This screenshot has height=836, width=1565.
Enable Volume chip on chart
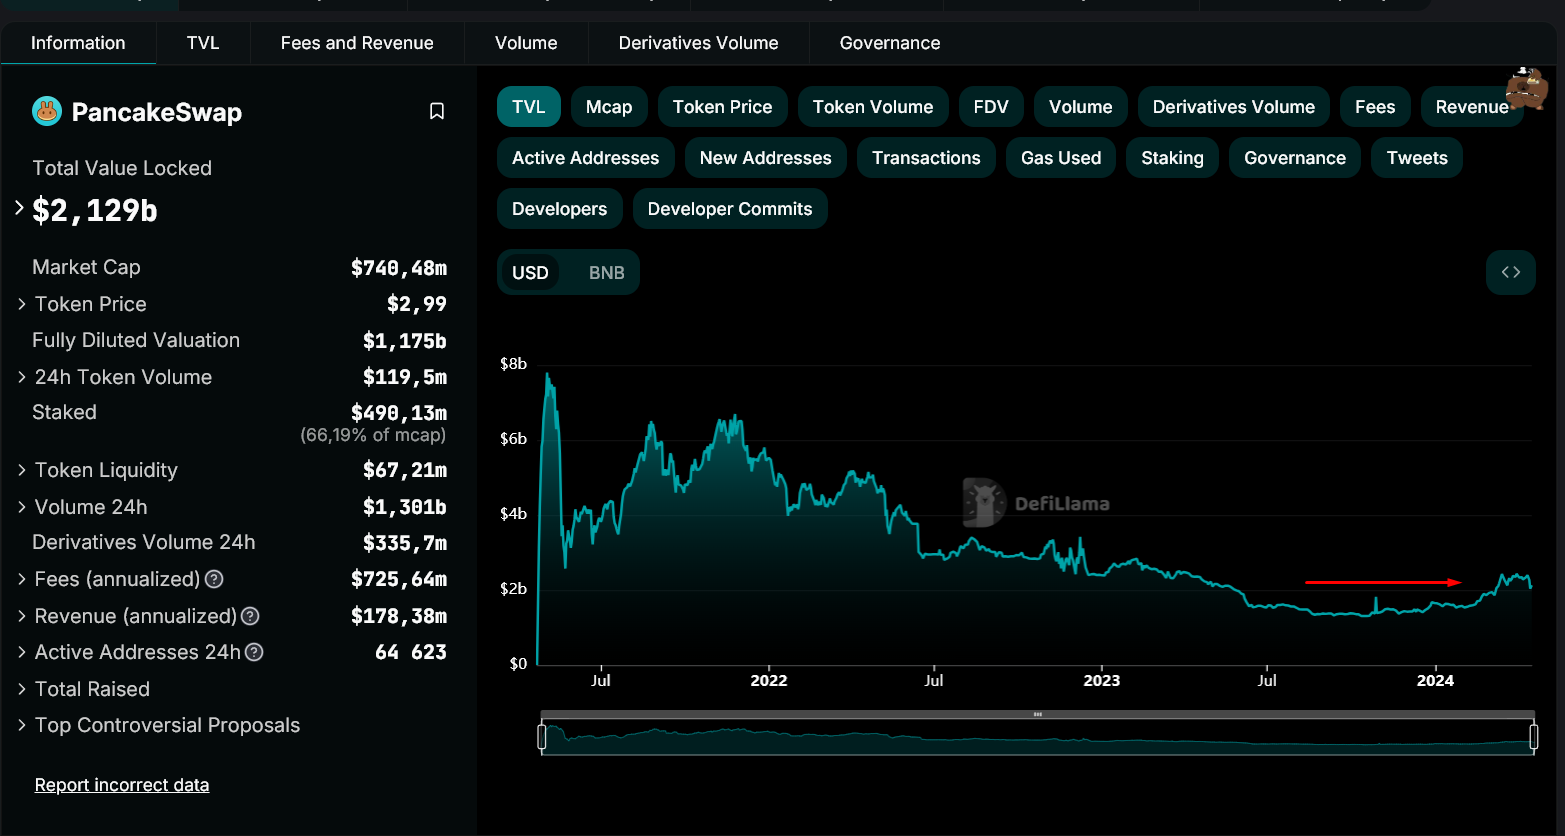tap(1081, 107)
